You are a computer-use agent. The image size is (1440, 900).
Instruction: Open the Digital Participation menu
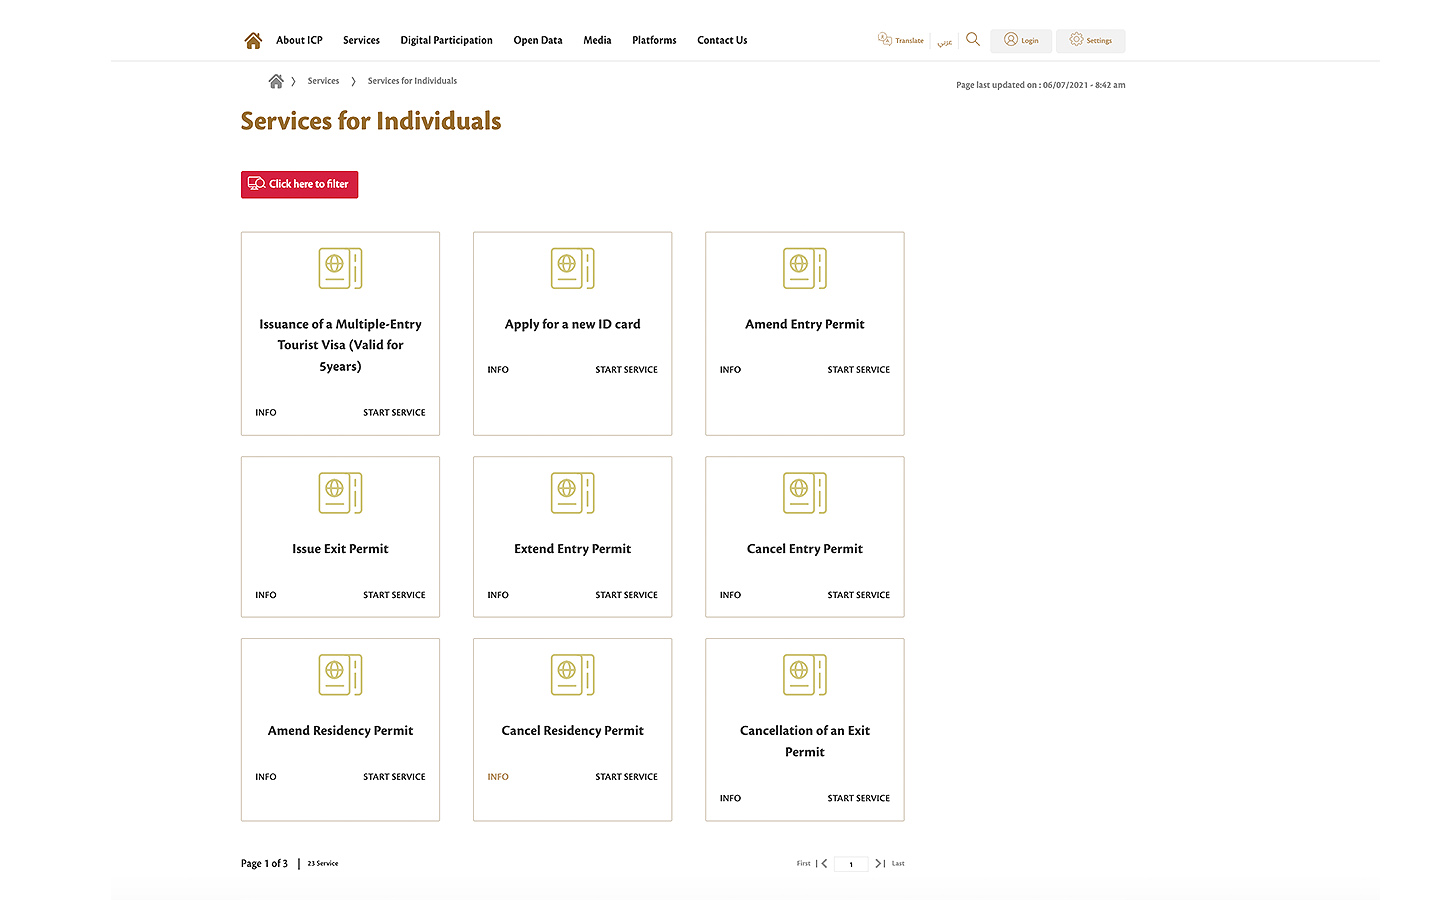446,40
